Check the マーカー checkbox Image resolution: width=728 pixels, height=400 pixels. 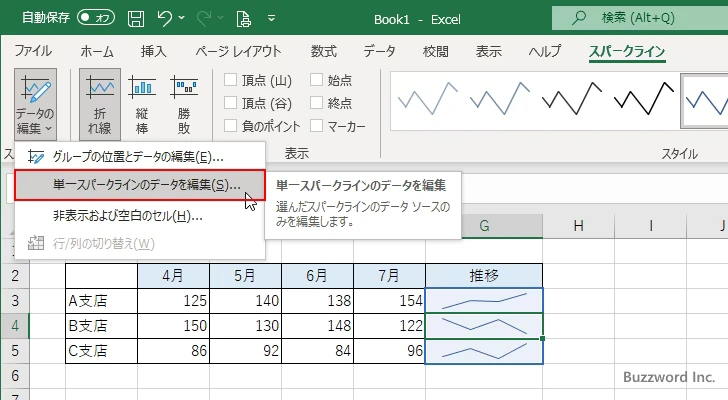pos(316,125)
